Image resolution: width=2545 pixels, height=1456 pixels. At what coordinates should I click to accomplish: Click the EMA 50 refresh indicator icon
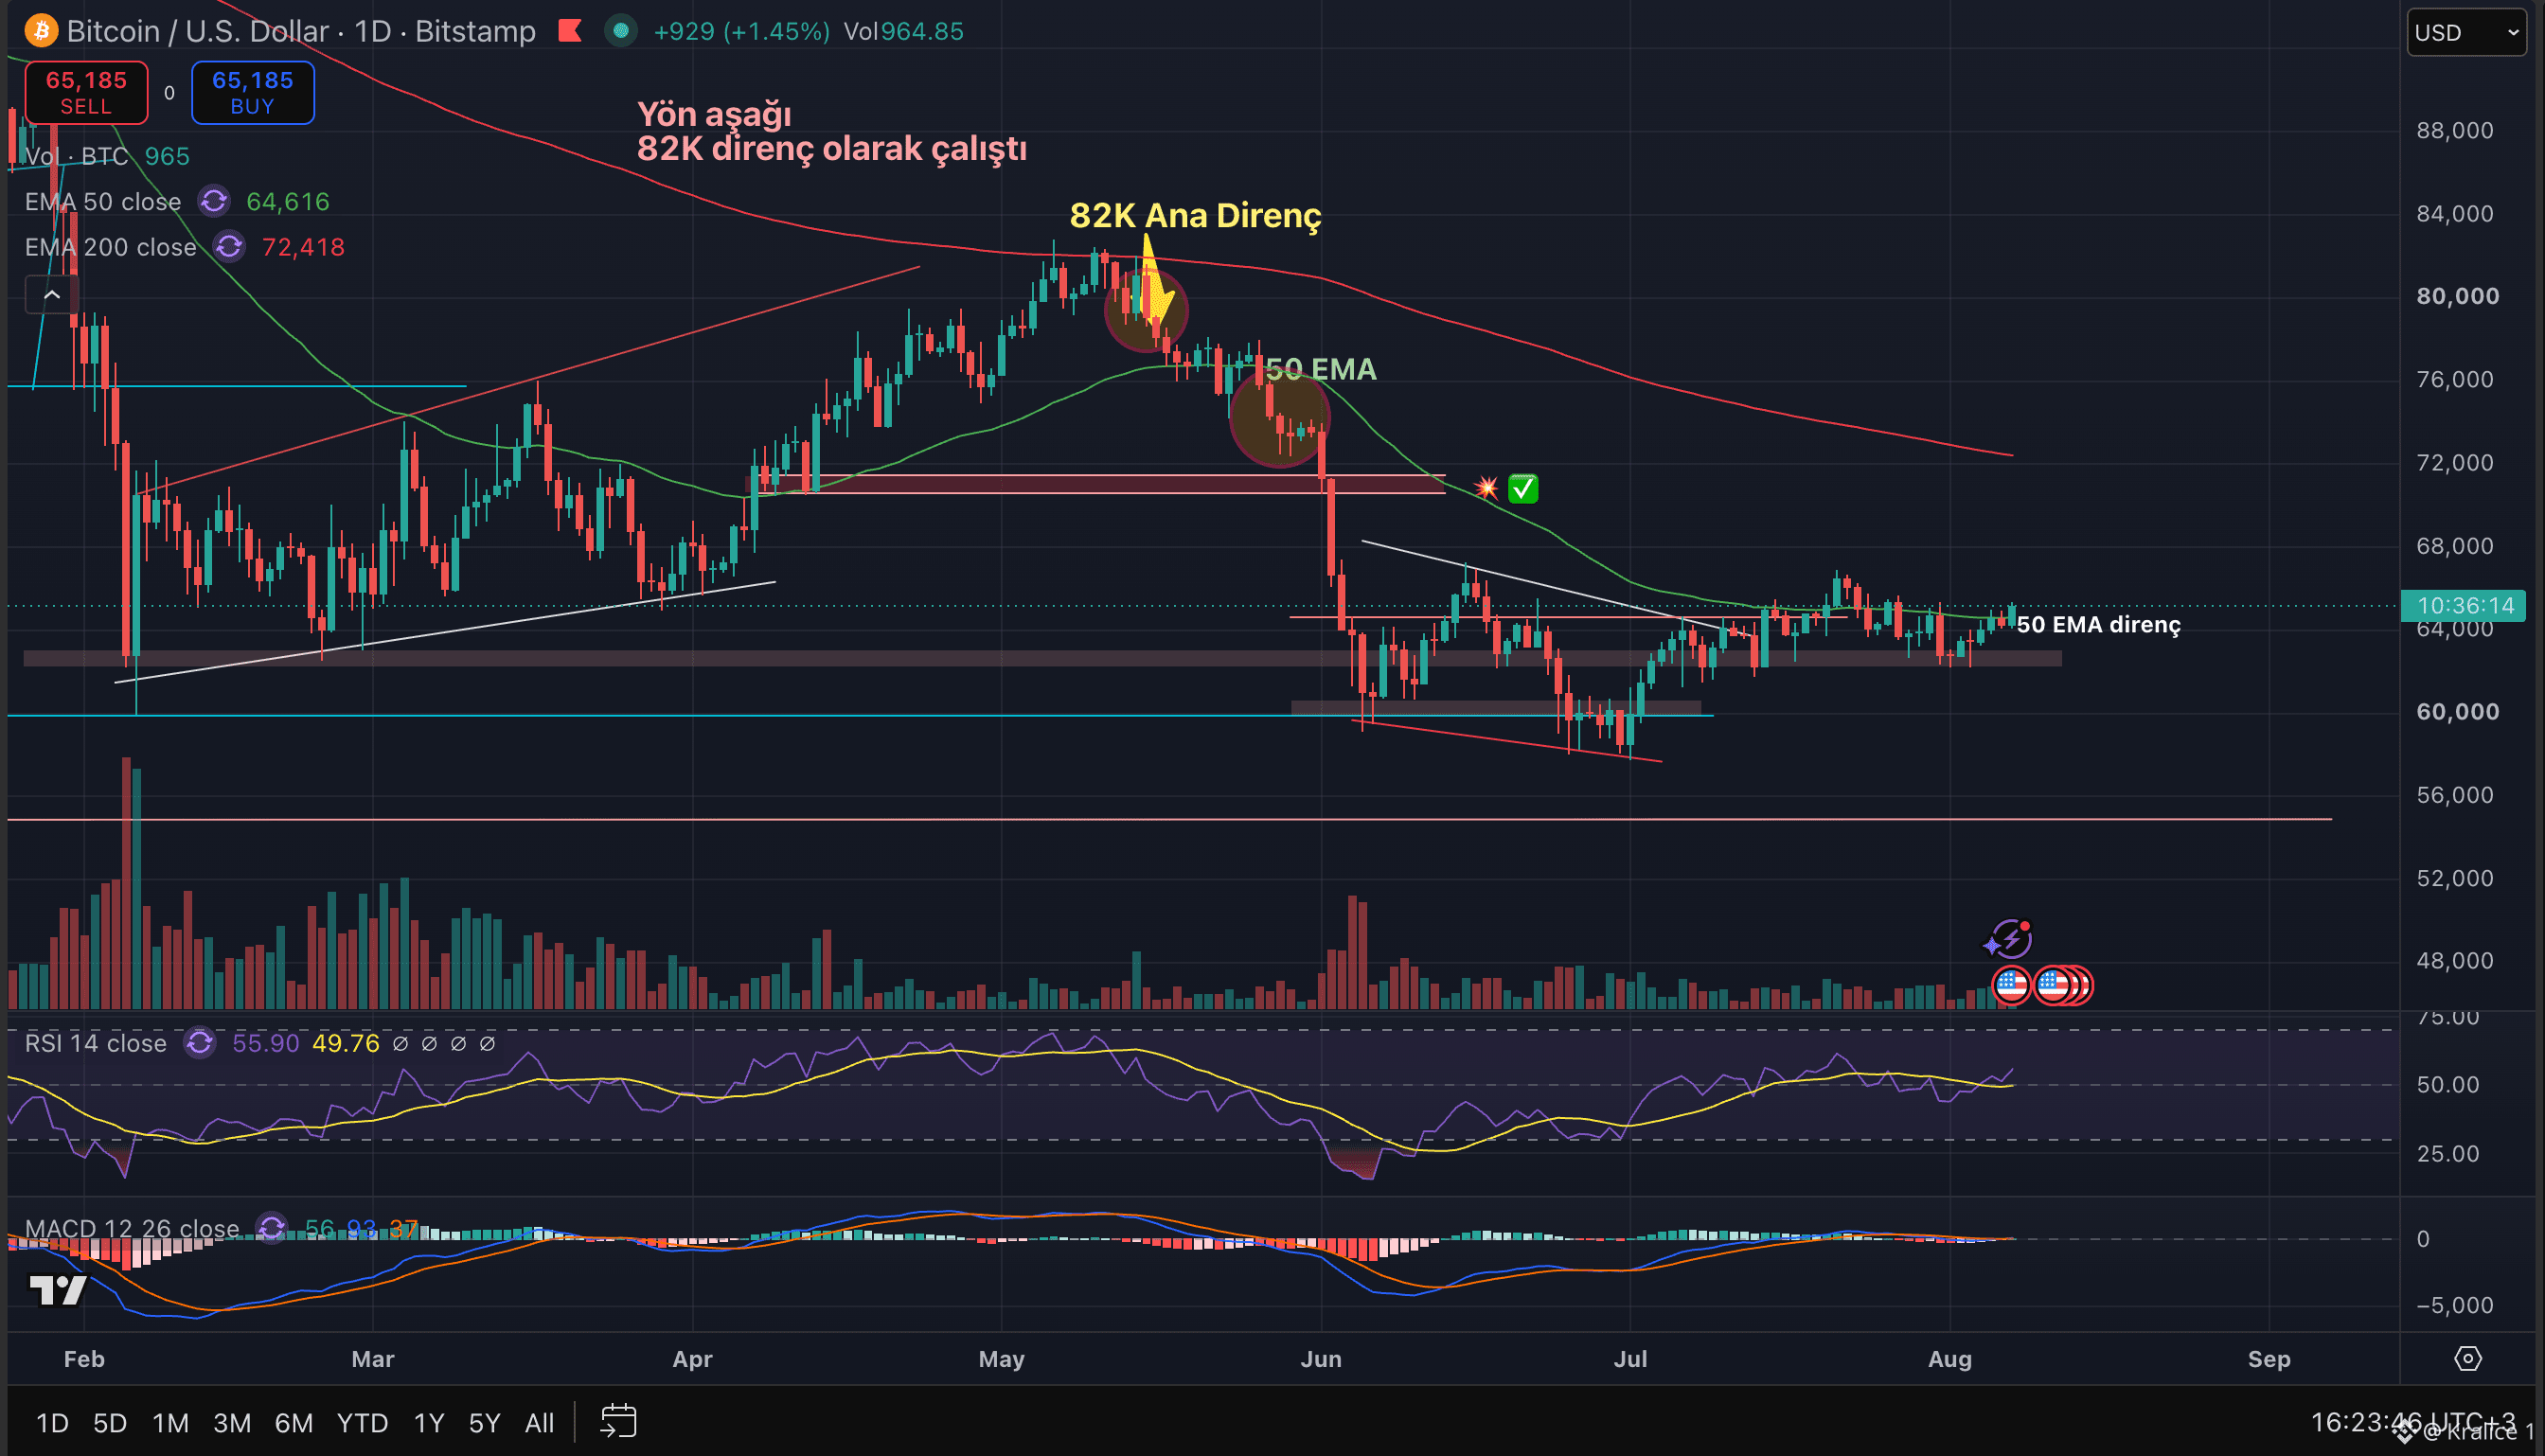(214, 201)
